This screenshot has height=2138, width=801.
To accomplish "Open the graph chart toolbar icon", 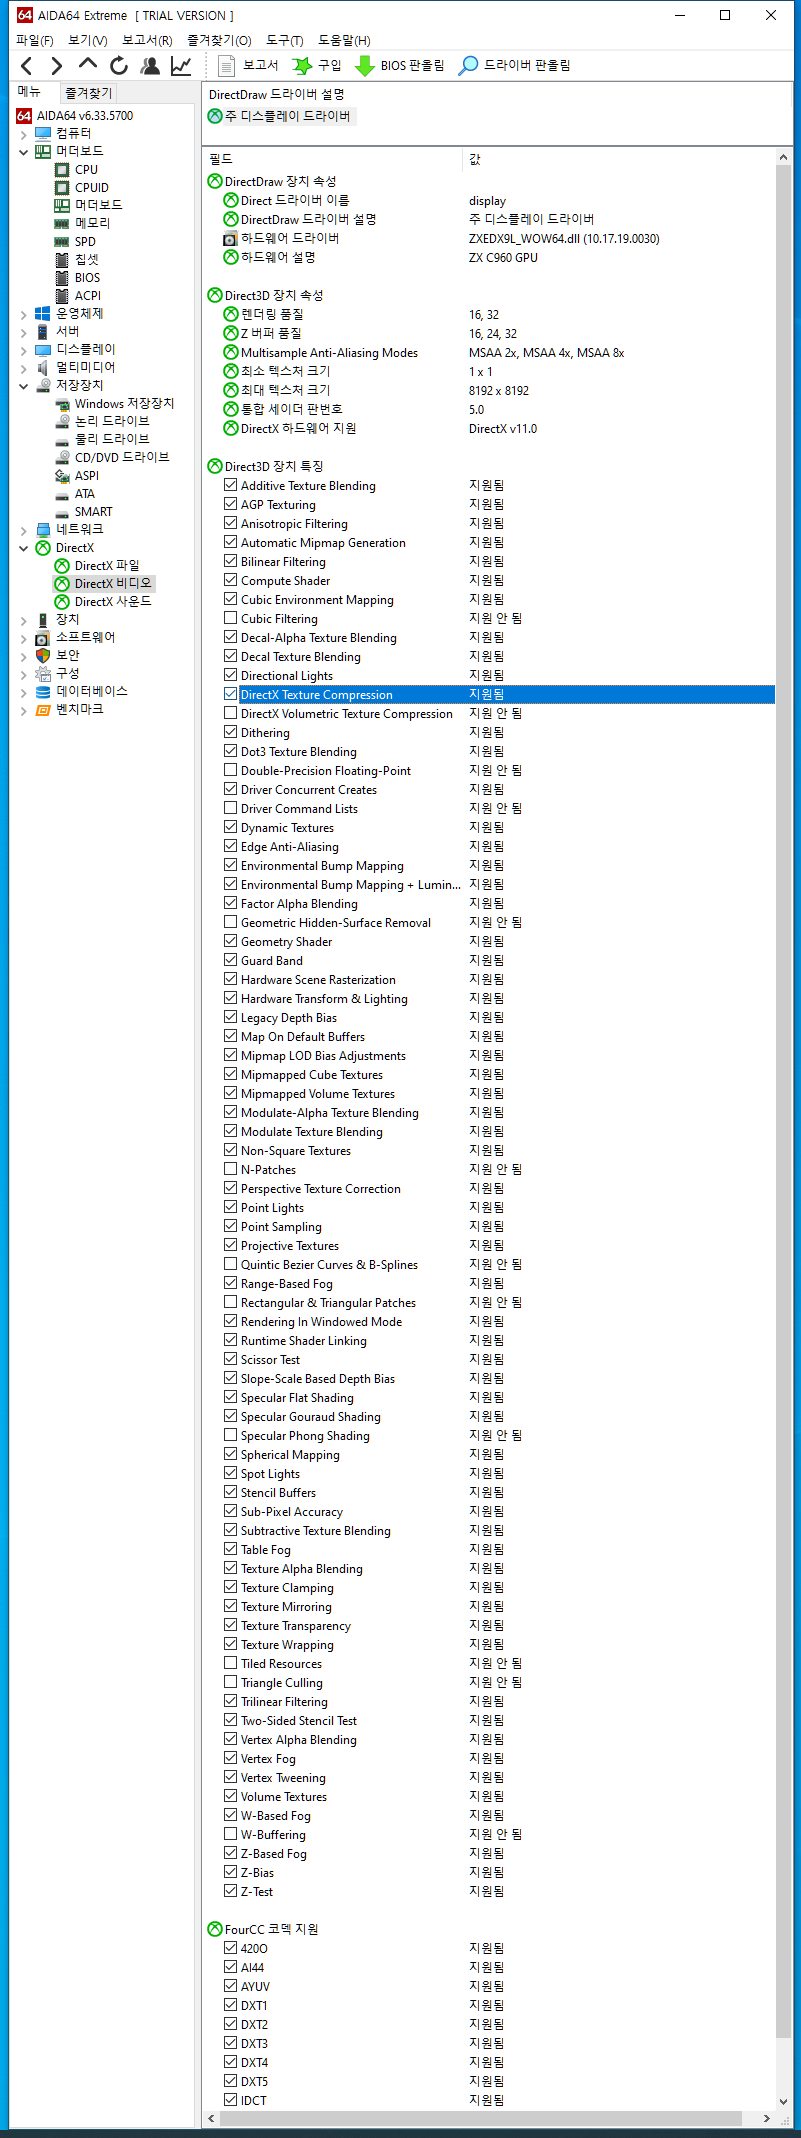I will [x=181, y=66].
